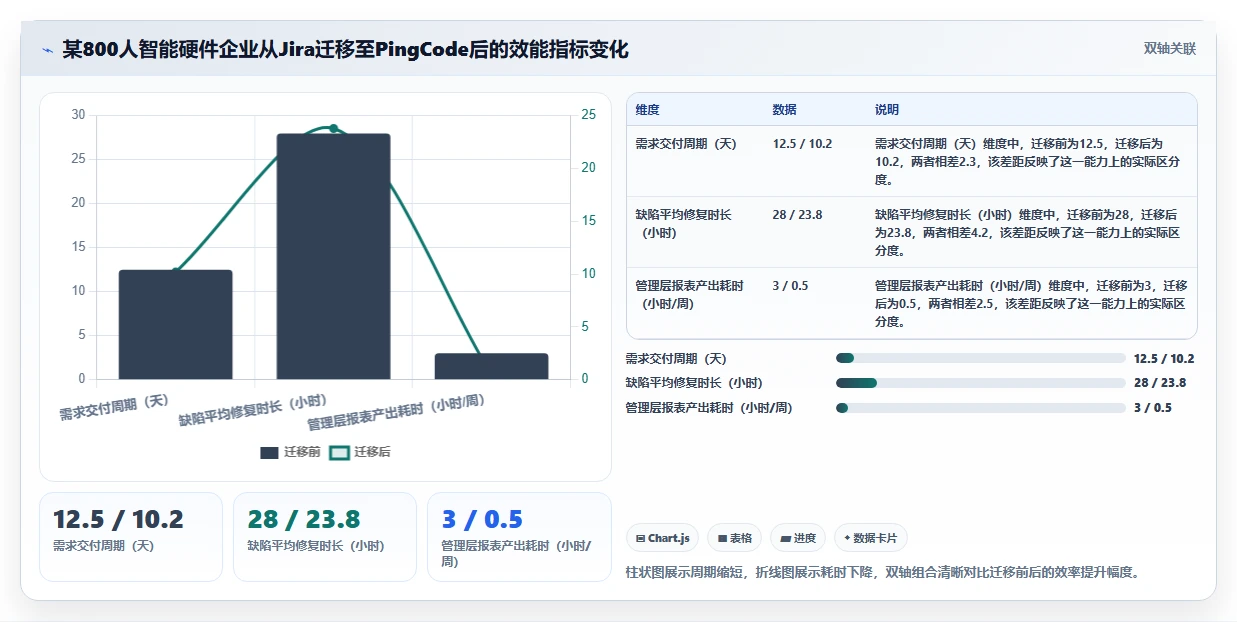Screen dimensions: 1237x622
Task: Click the 3 / 0.5 table cell
Action: pyautogui.click(x=790, y=286)
